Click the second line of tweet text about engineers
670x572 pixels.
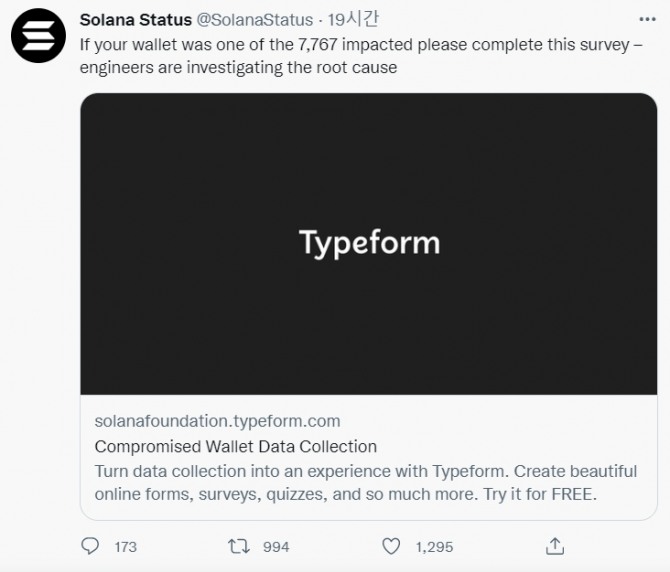pos(238,67)
